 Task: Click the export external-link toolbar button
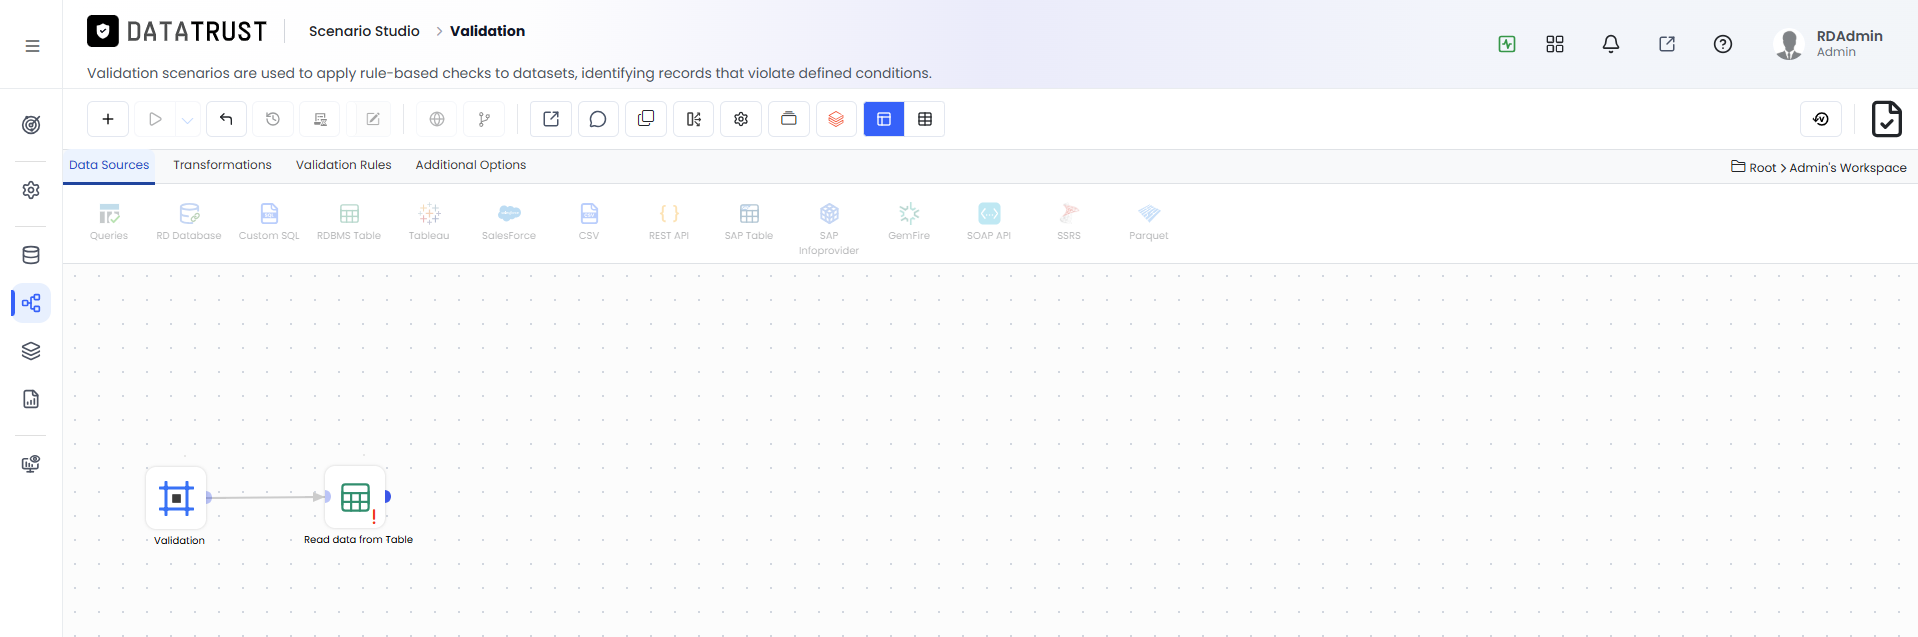(x=551, y=119)
